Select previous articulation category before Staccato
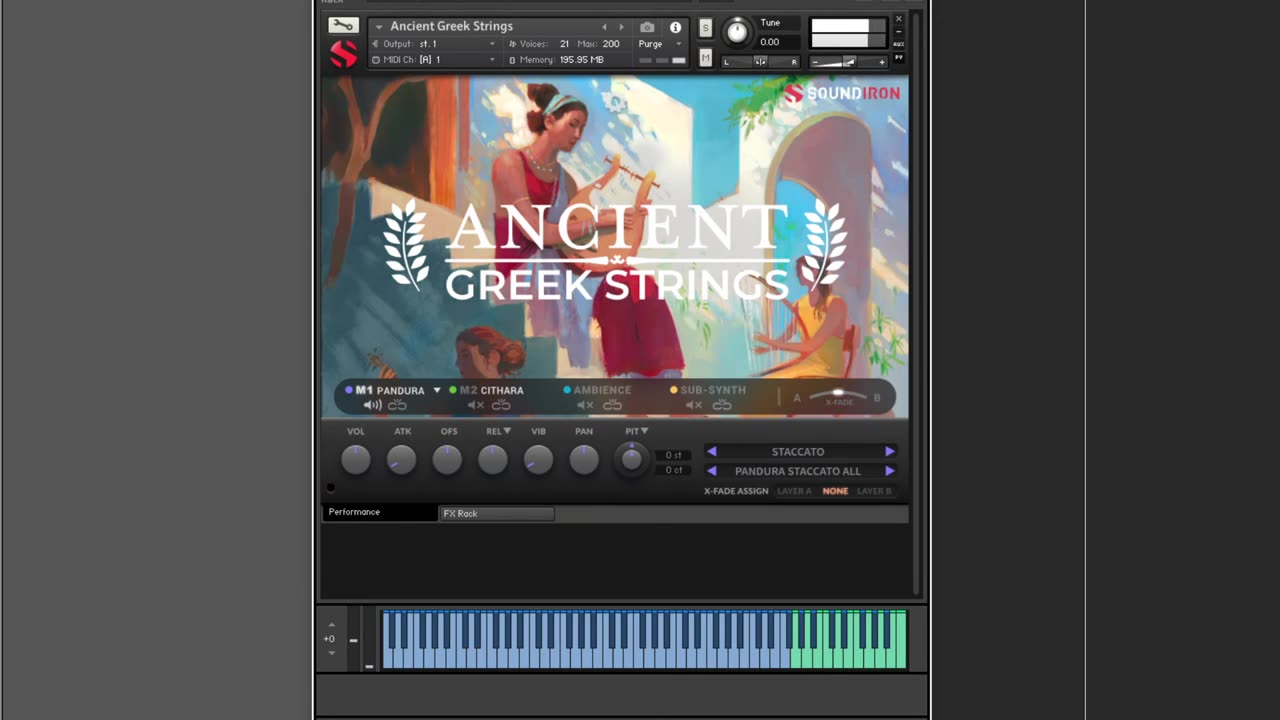 click(x=711, y=452)
